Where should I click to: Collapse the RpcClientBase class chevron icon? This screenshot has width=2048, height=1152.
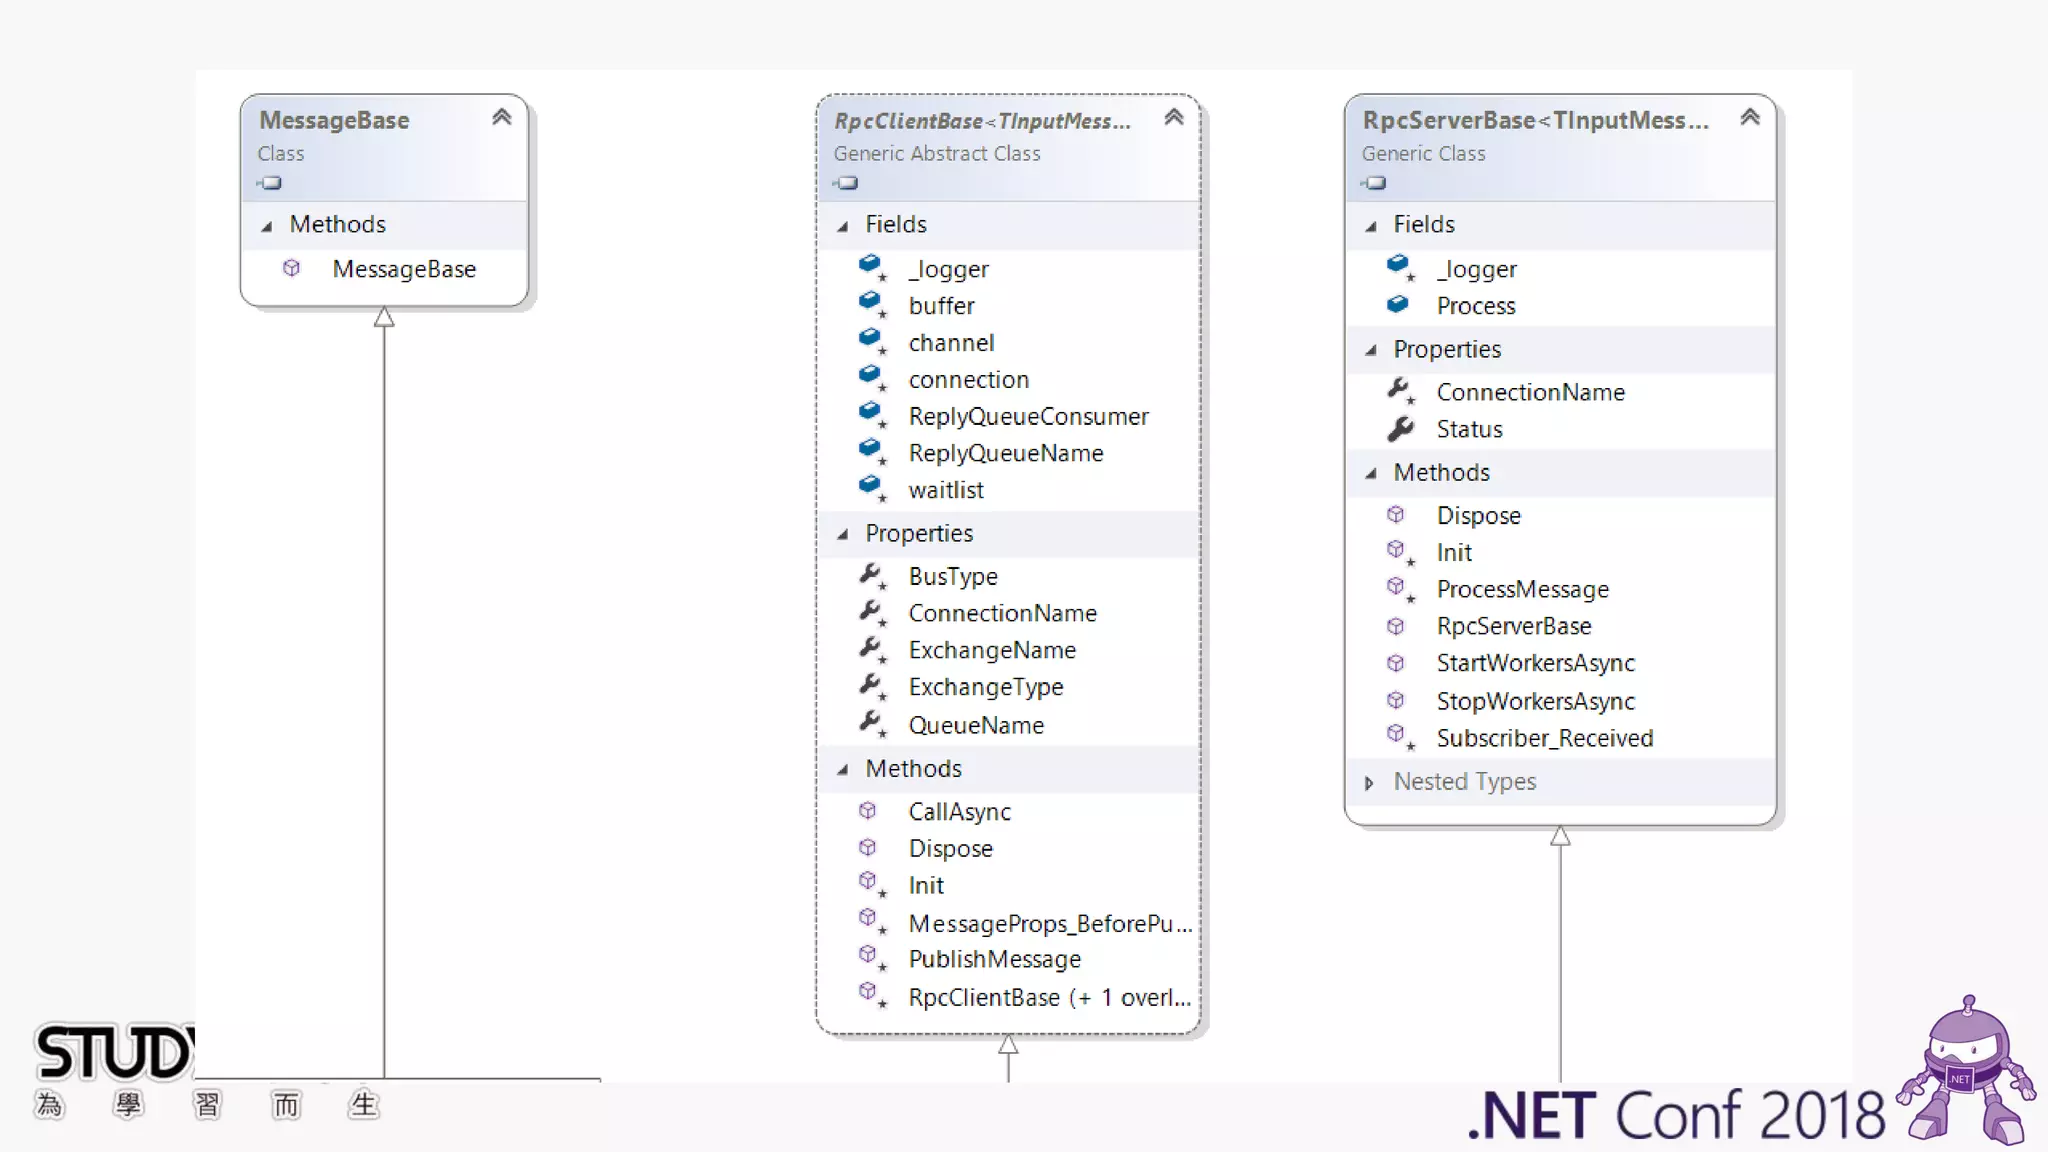tap(1174, 118)
